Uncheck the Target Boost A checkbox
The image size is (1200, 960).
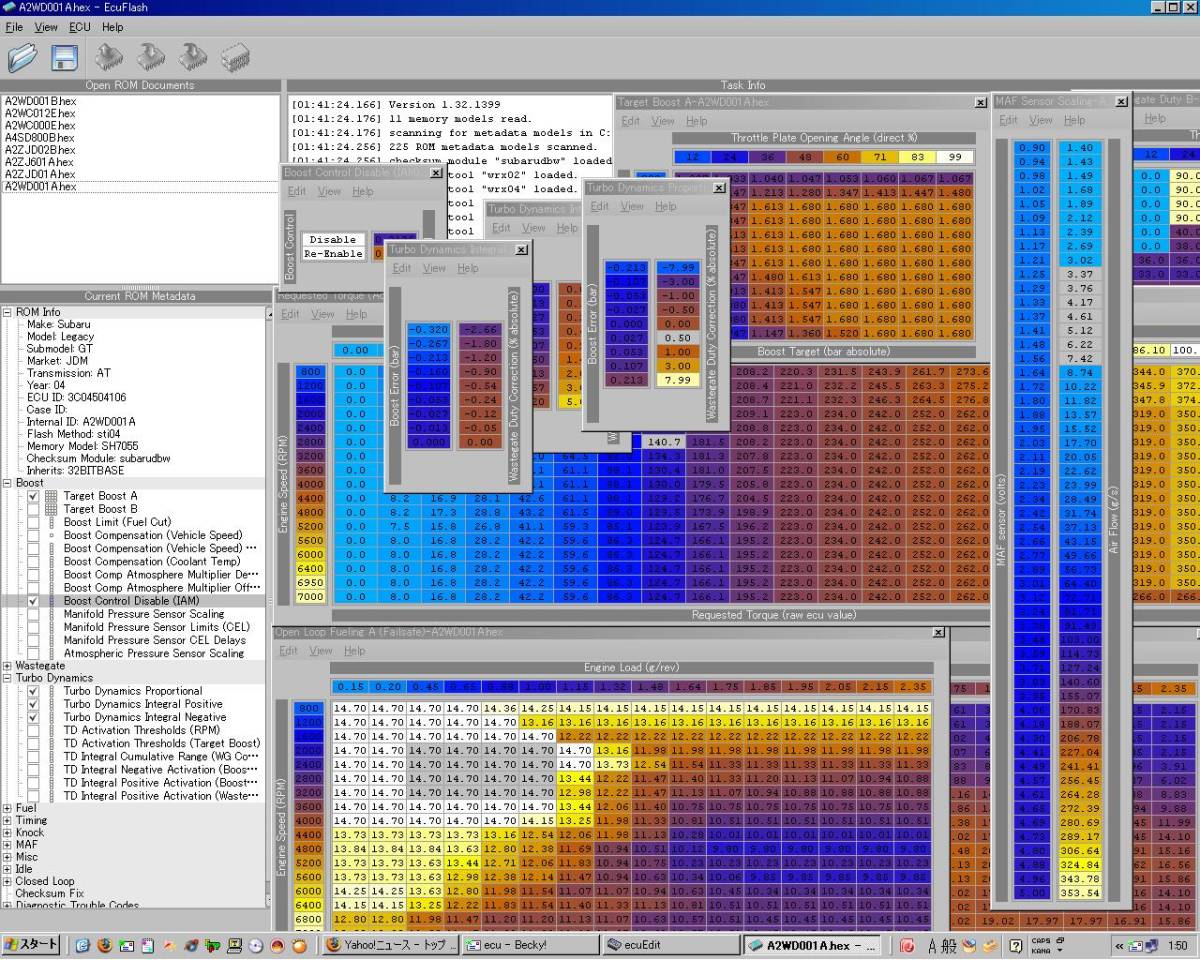coord(33,496)
